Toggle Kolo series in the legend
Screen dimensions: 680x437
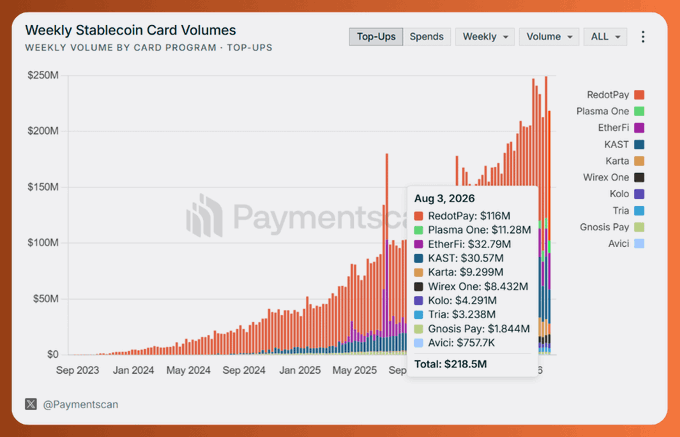tap(627, 194)
